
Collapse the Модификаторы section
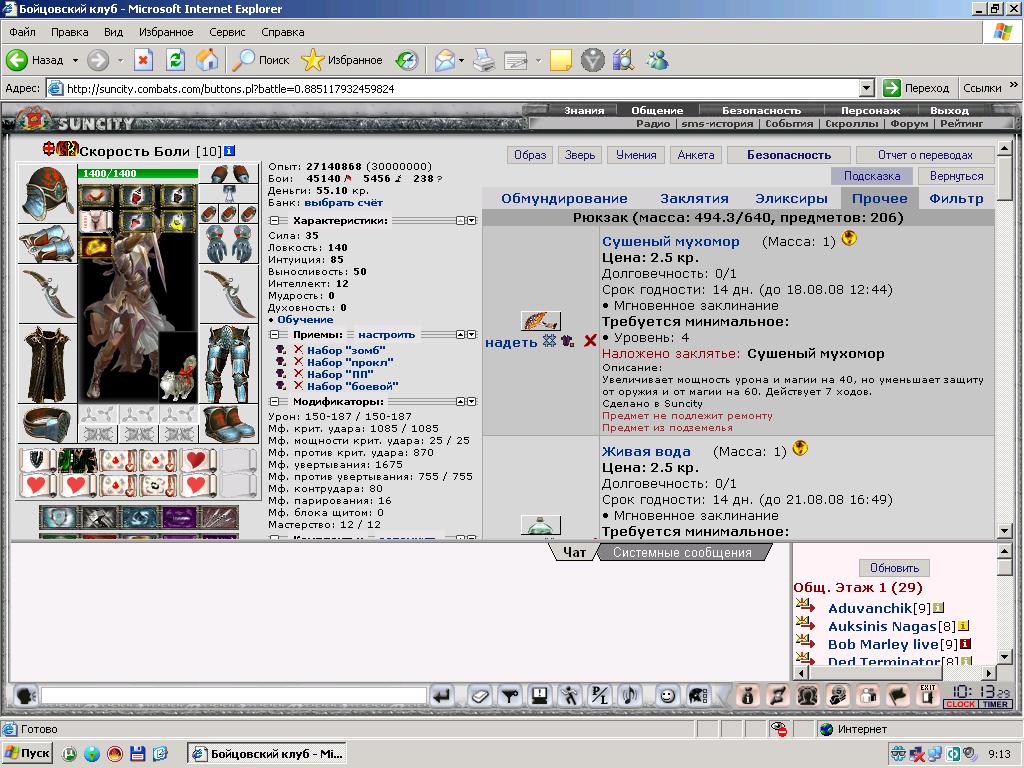[x=274, y=402]
